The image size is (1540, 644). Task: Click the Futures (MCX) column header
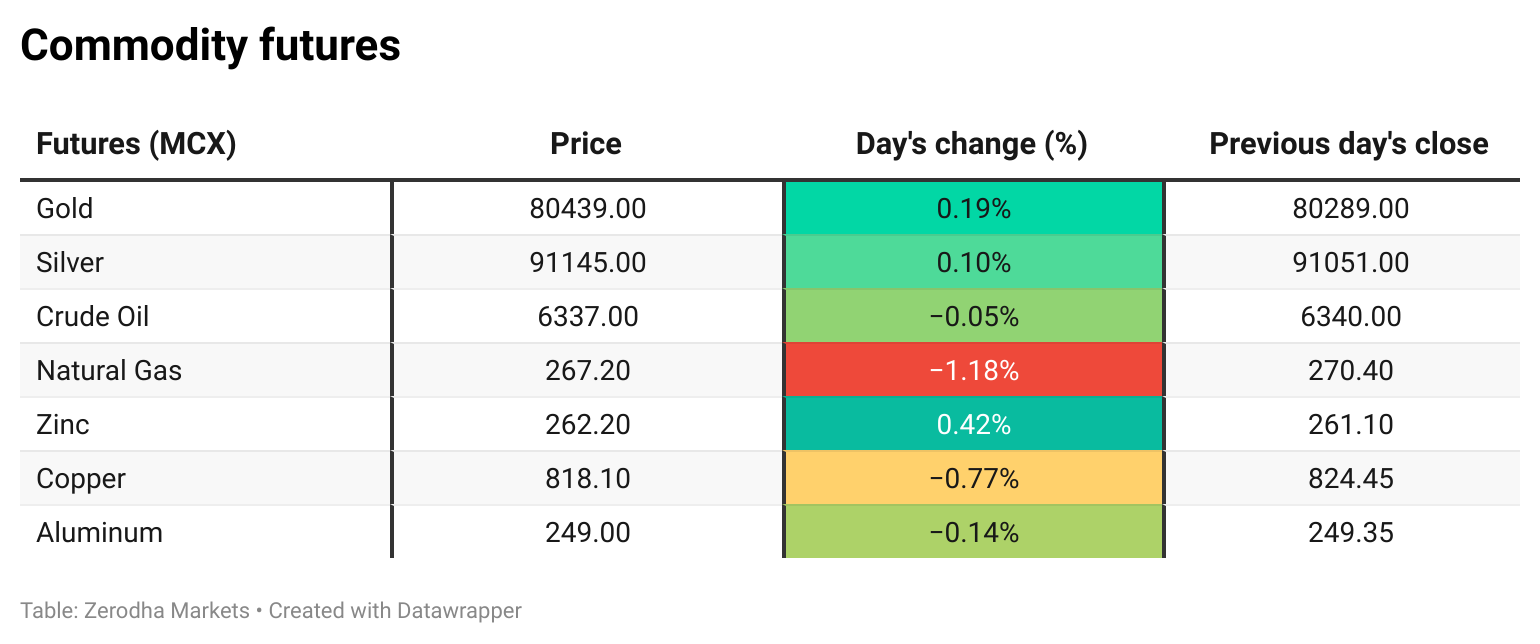(136, 144)
